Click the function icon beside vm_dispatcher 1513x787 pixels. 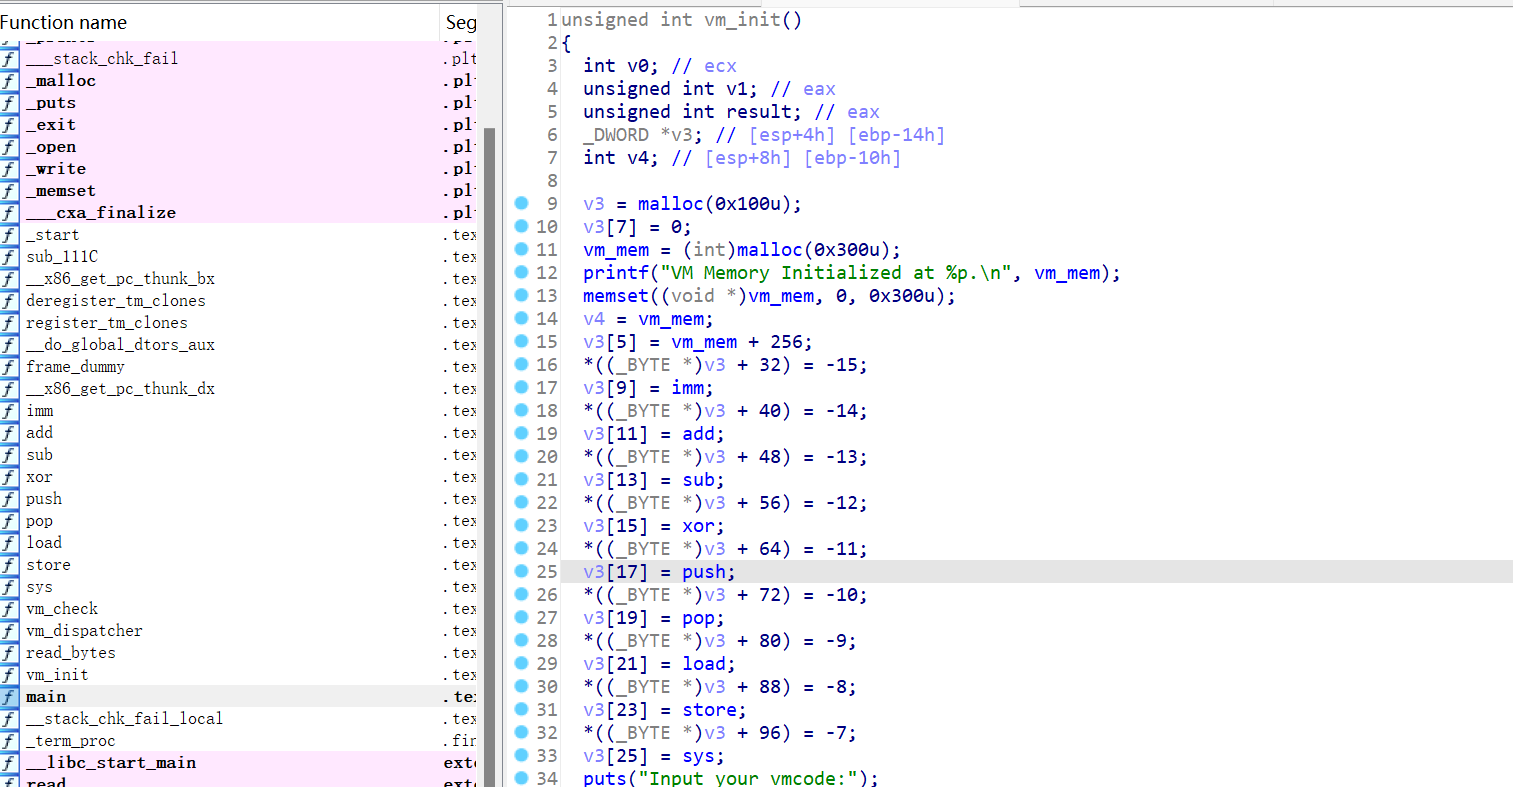pos(9,631)
